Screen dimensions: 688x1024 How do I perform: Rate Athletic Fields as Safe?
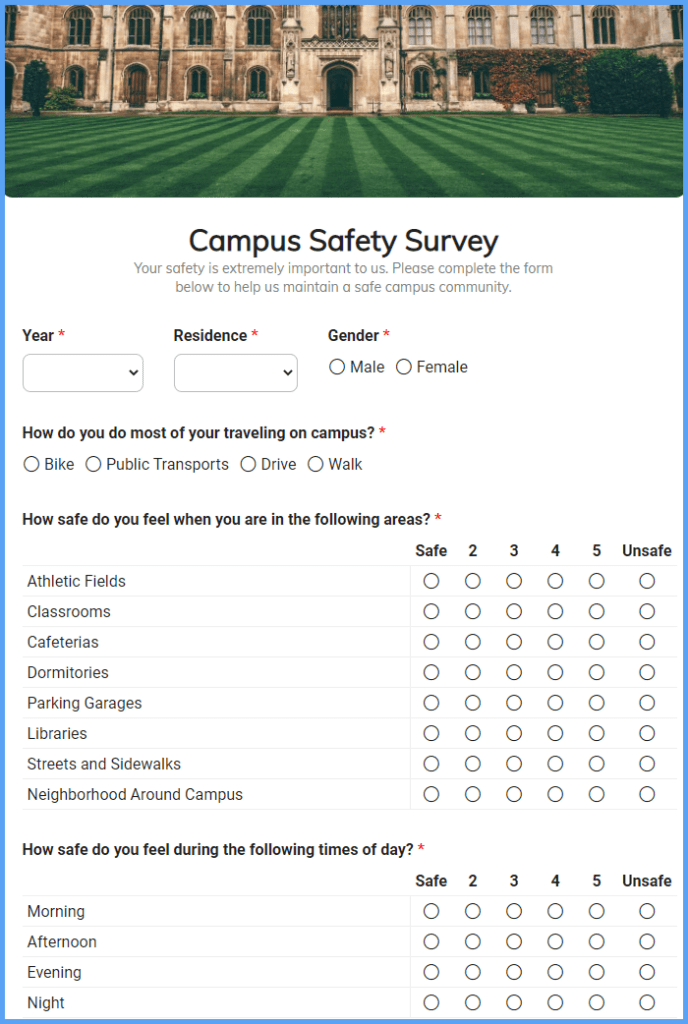[x=431, y=581]
